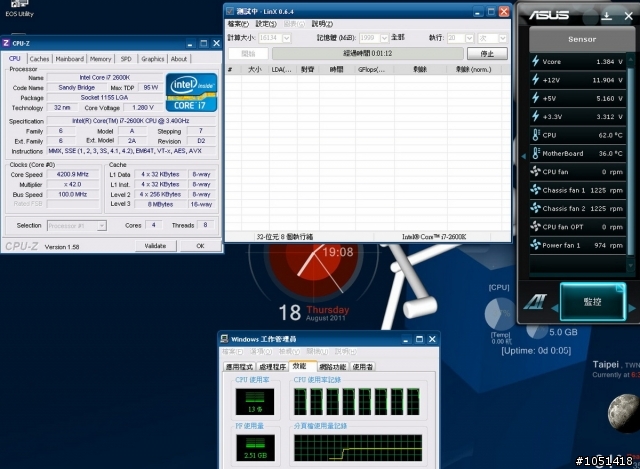Image resolution: width=640 pixels, height=469 pixels.
Task: Click the CPU temperature thermometer icon
Action: point(536,135)
